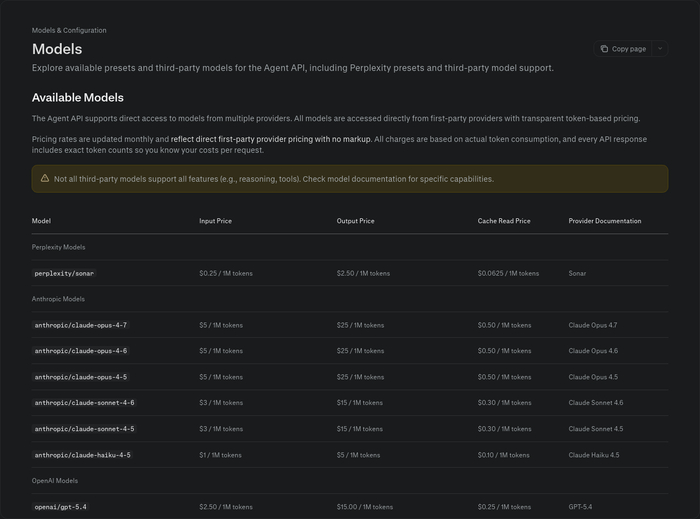Select the anthropic/claude-sonnet-4-6 model code
Screen dimensions: 700x519
point(84,403)
